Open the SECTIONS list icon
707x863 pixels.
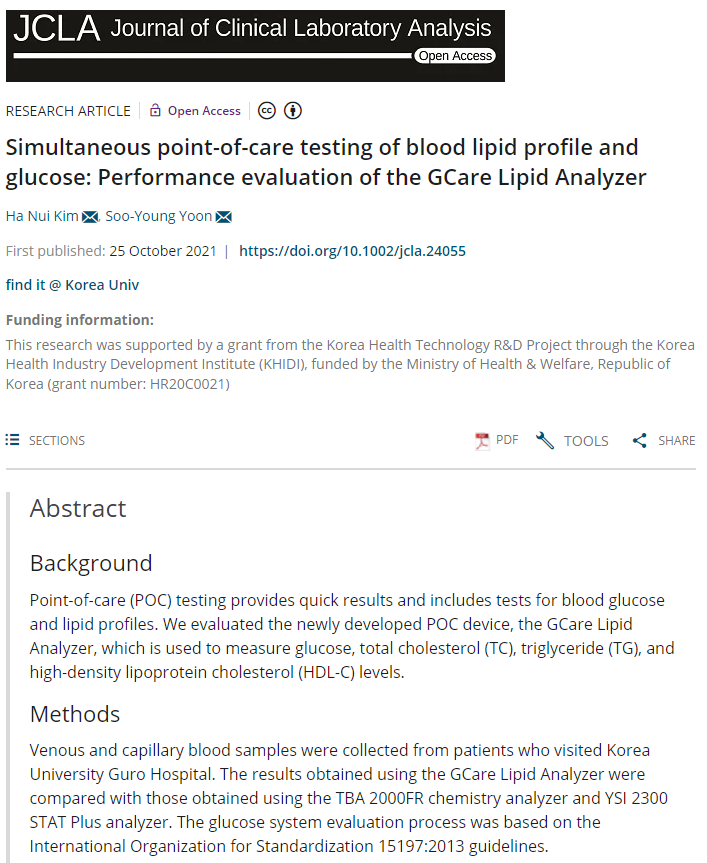point(13,440)
